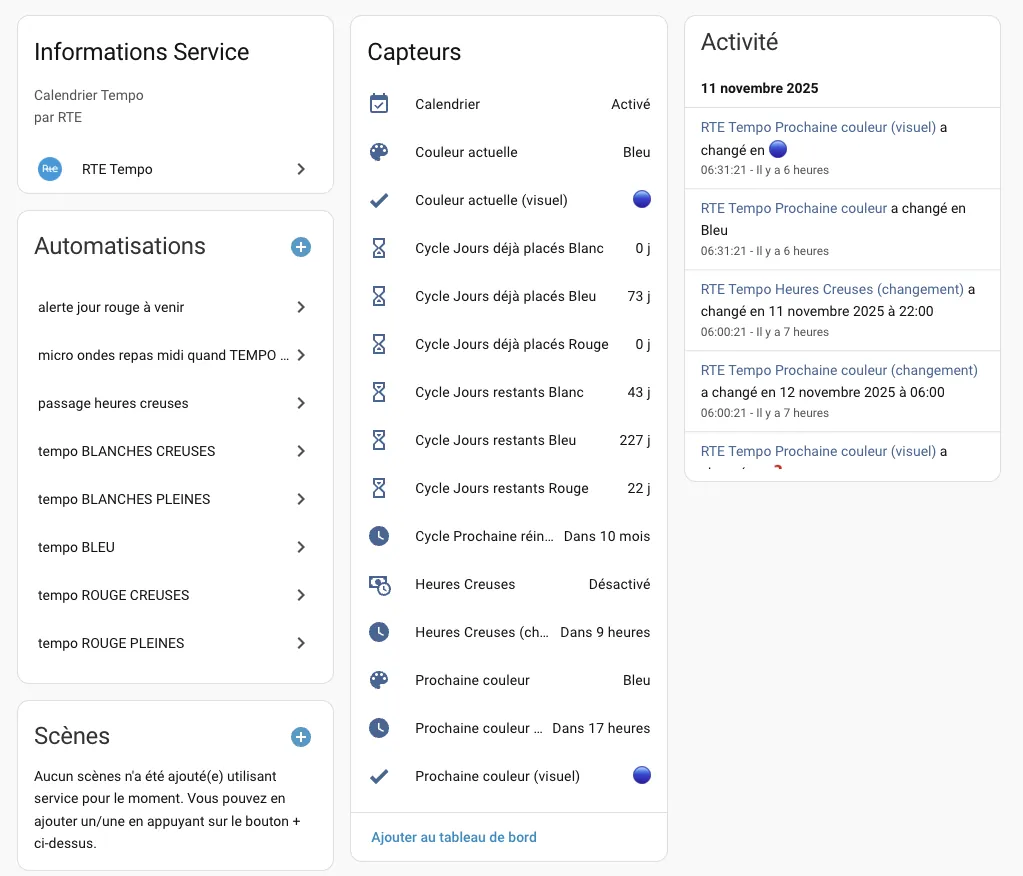1023x876 pixels.
Task: Click the Heures Creuses sensor icon
Action: click(x=380, y=584)
